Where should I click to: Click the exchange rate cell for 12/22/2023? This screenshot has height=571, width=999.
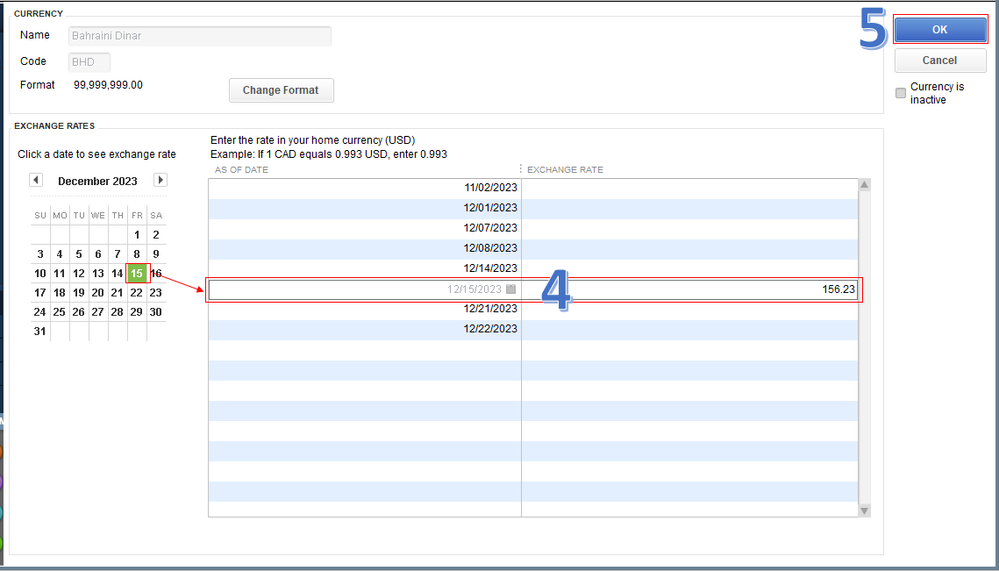(690, 329)
